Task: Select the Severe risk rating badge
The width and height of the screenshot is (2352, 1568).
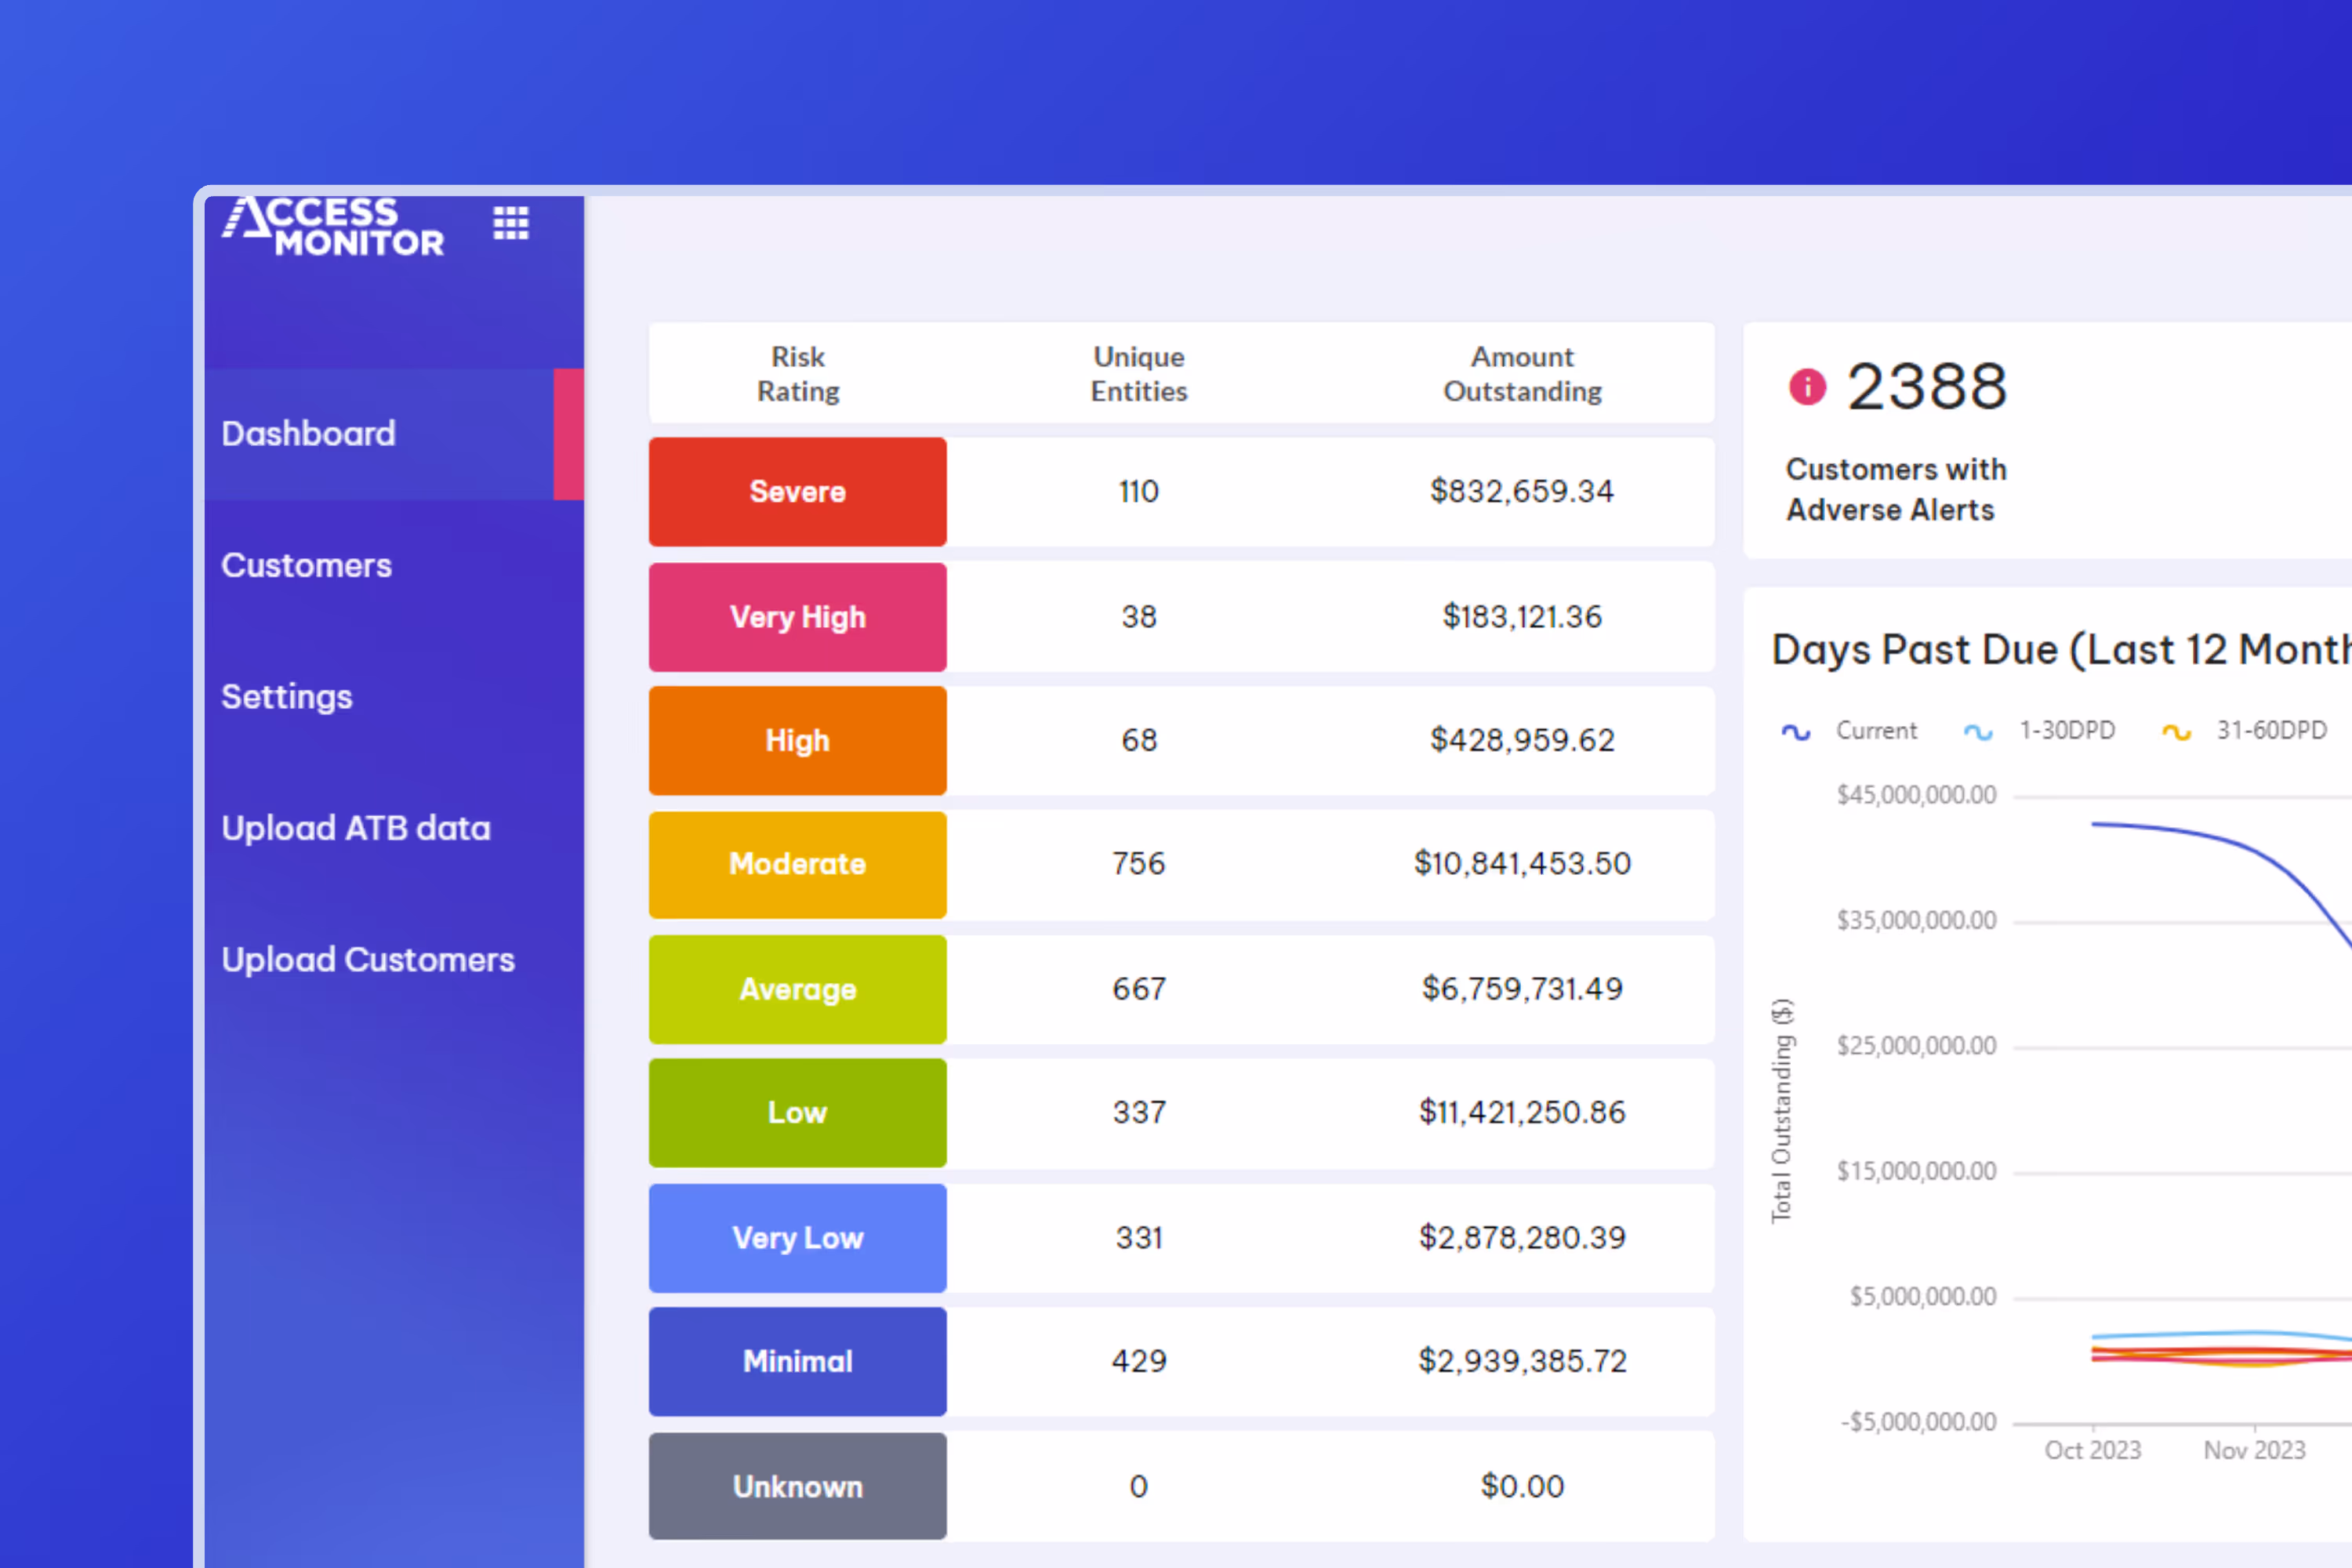Action: coord(797,491)
